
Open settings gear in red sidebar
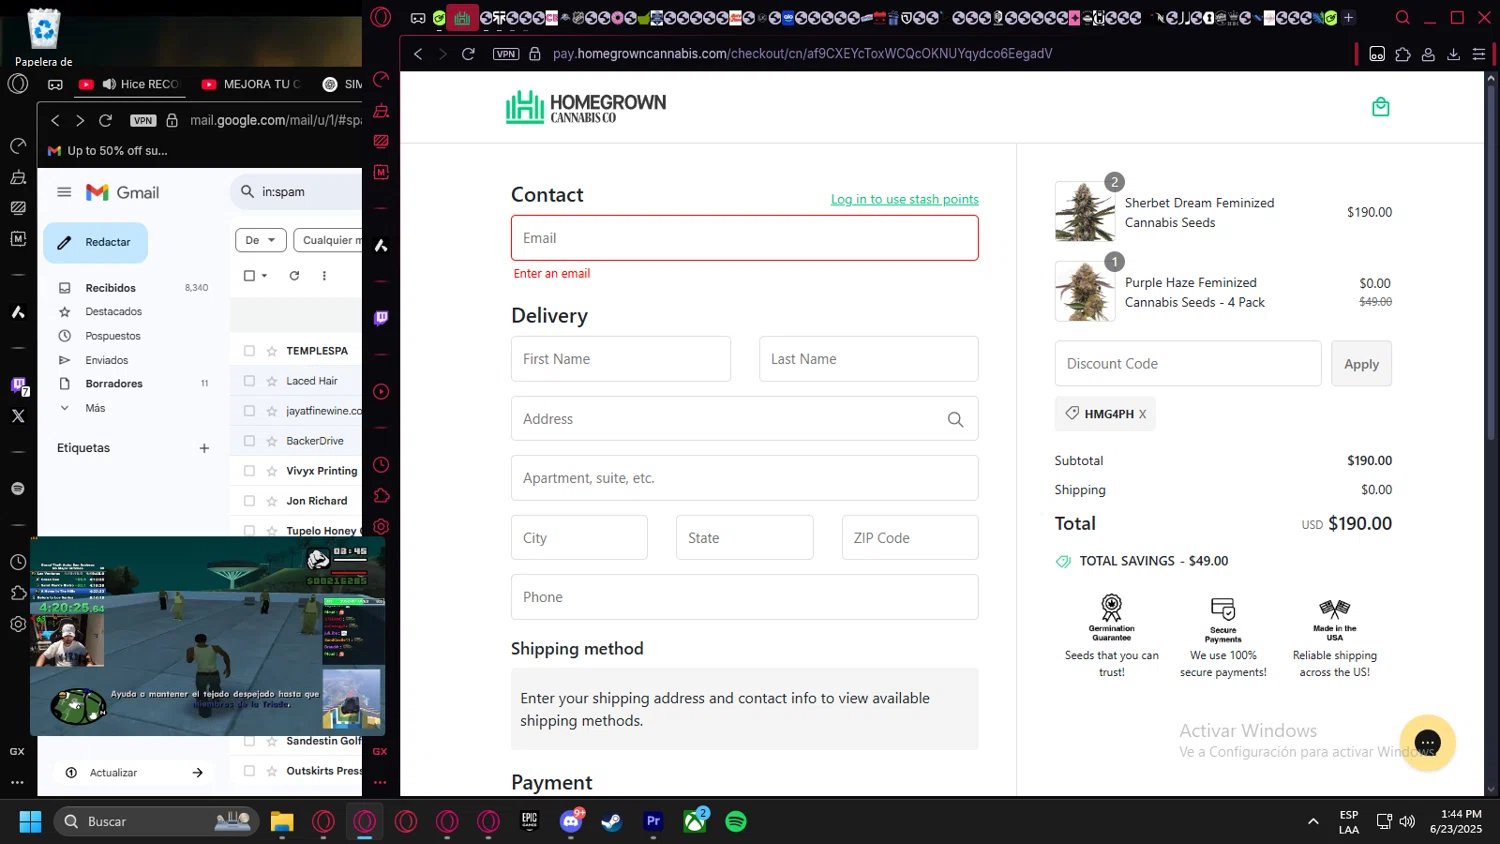(x=381, y=526)
